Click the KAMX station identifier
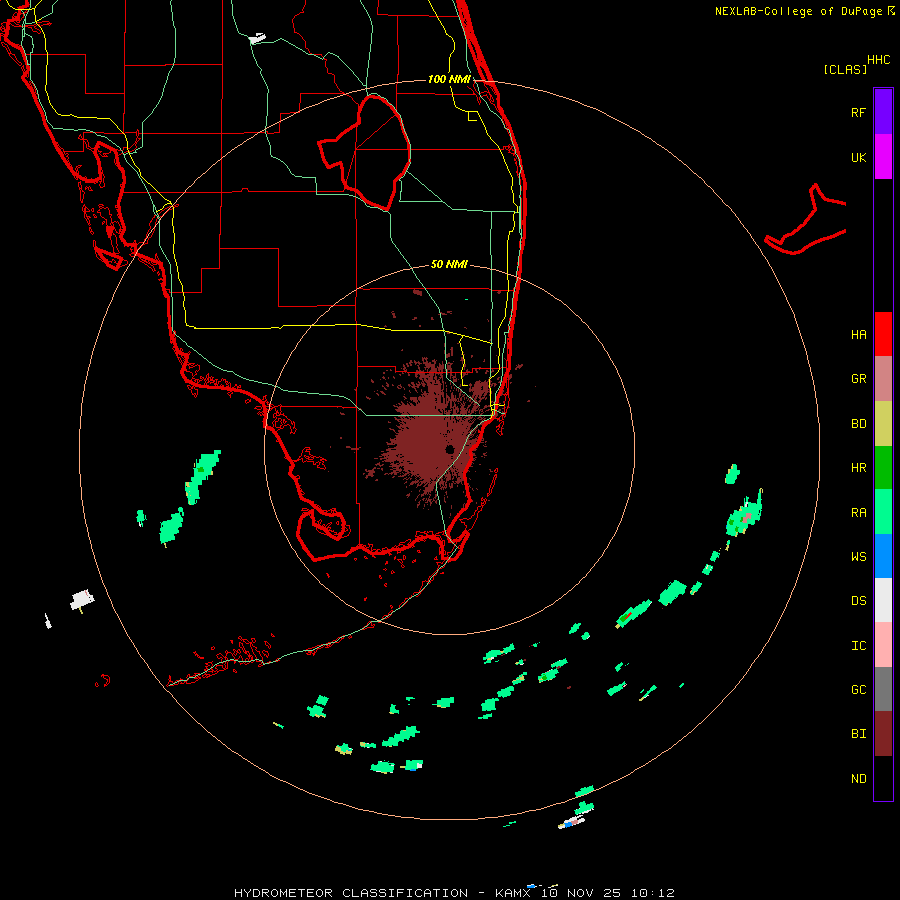This screenshot has height=900, width=900. 513,893
